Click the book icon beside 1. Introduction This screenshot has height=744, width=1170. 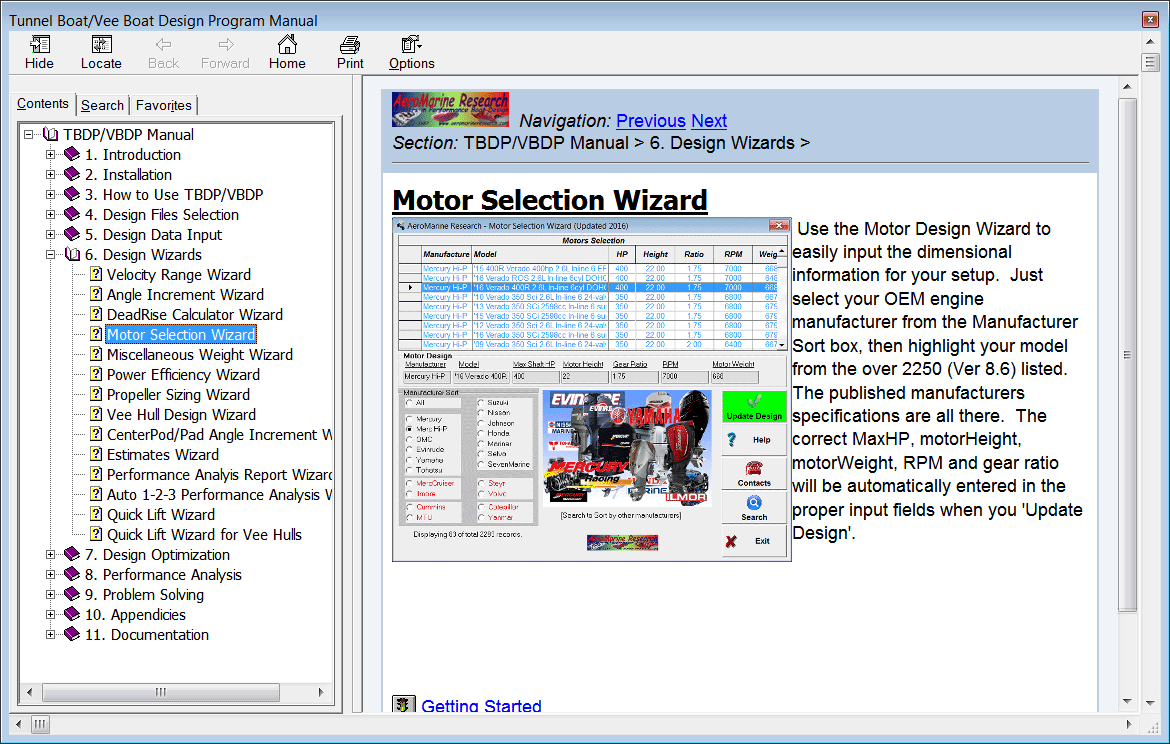72,154
